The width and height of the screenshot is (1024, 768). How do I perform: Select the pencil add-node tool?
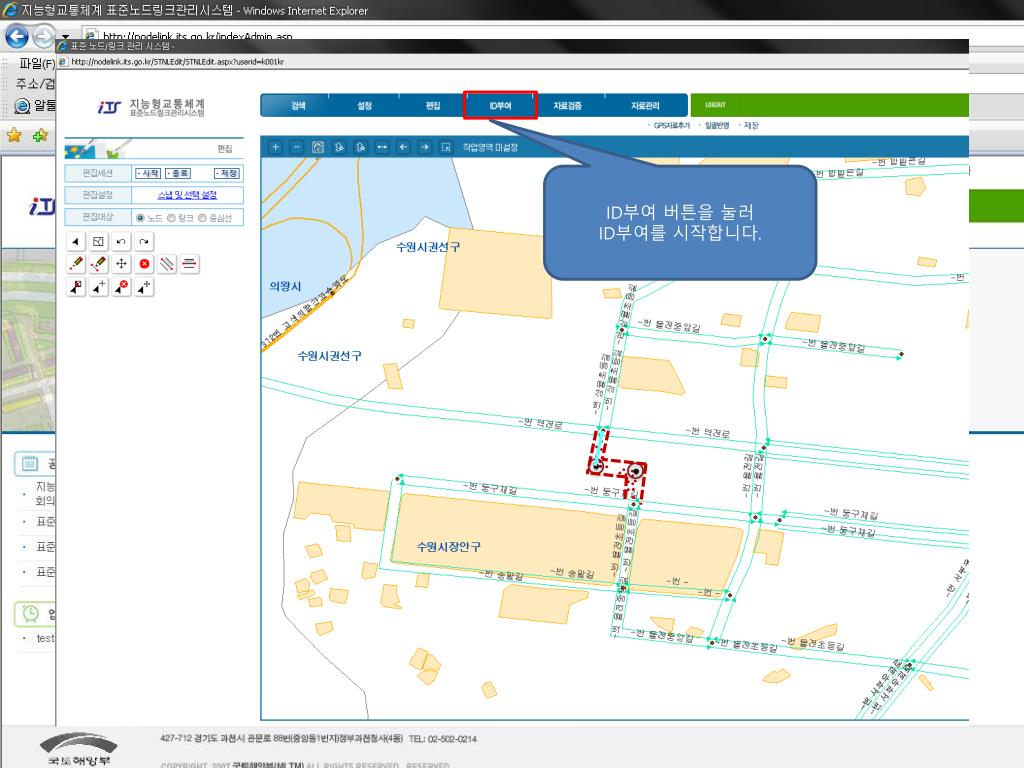point(76,264)
